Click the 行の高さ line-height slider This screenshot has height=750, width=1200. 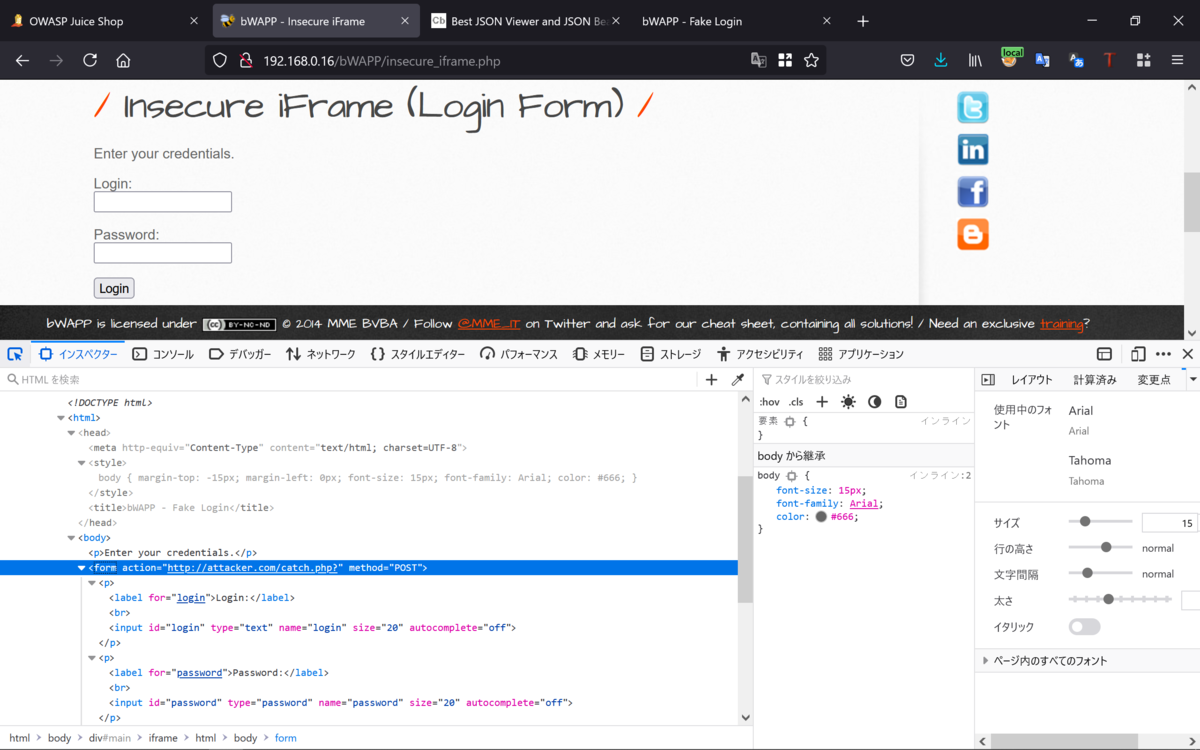[x=1100, y=548]
